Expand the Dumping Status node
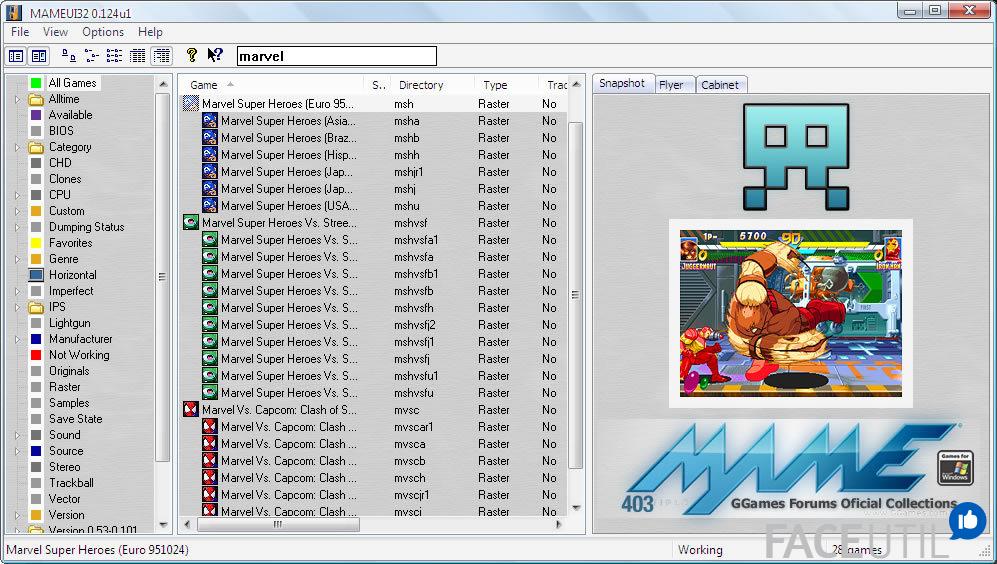 pyautogui.click(x=17, y=227)
